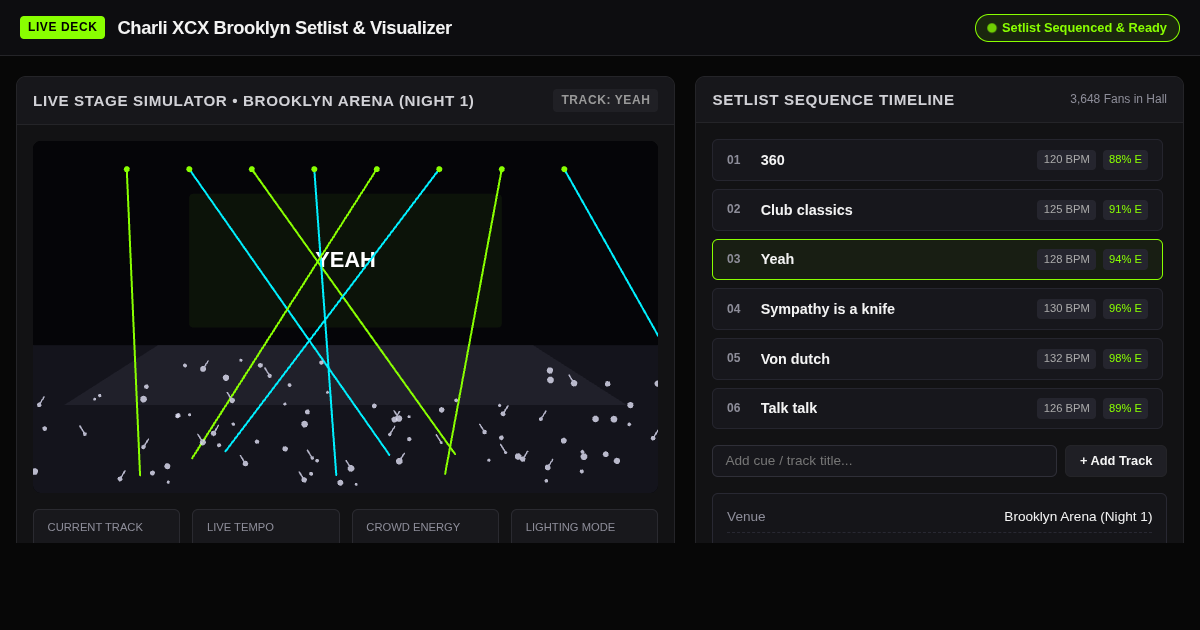Click the YEAH text on stage screen
1200x630 pixels.
point(345,260)
